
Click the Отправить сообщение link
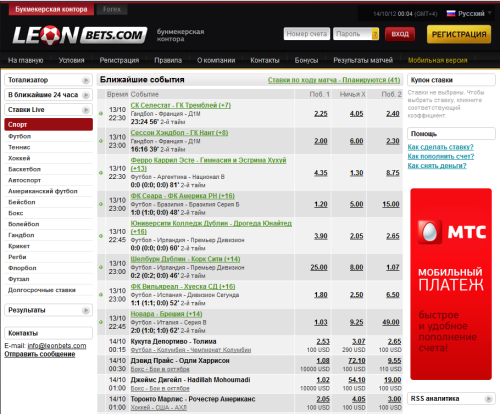pyautogui.click(x=40, y=354)
